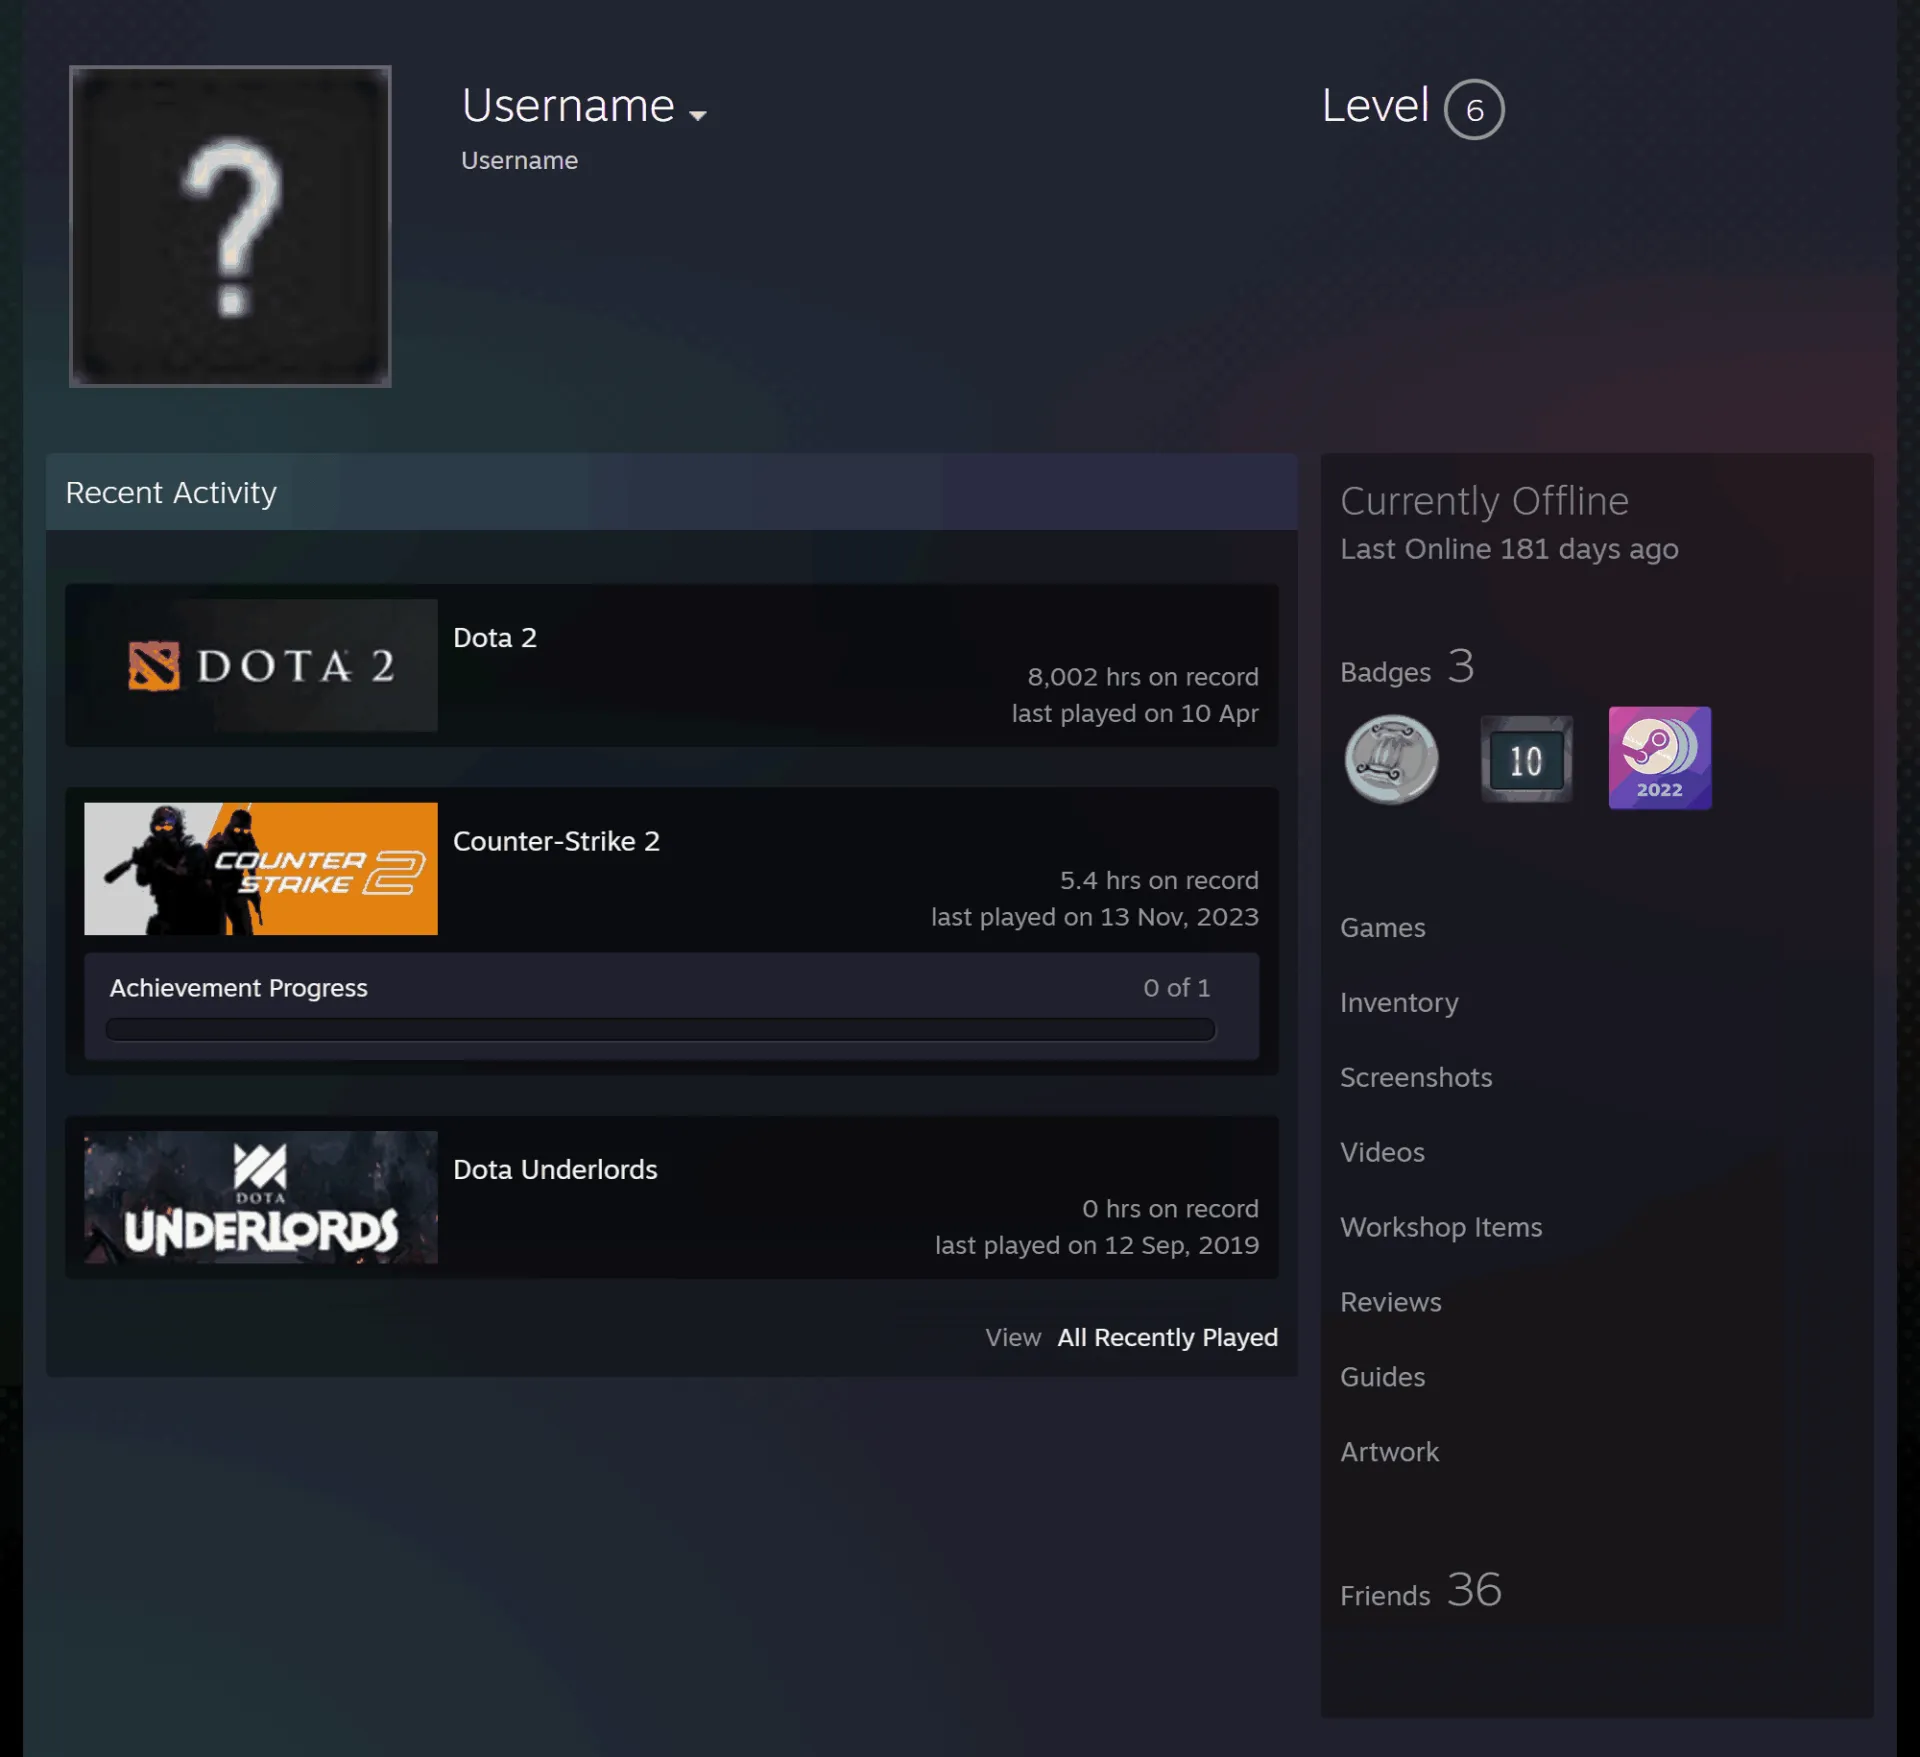View All Recently Played games

pyautogui.click(x=1168, y=1337)
